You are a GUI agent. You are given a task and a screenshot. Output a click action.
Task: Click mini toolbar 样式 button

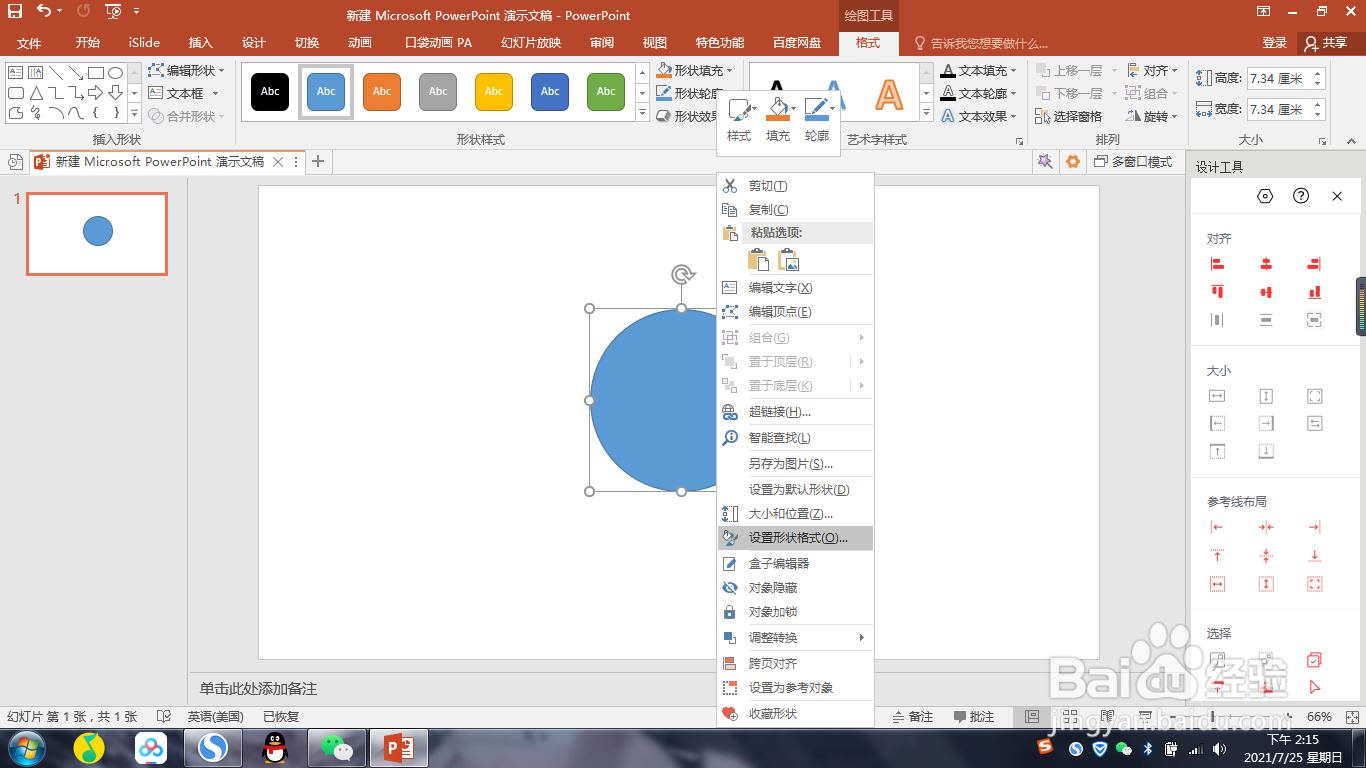pyautogui.click(x=739, y=120)
